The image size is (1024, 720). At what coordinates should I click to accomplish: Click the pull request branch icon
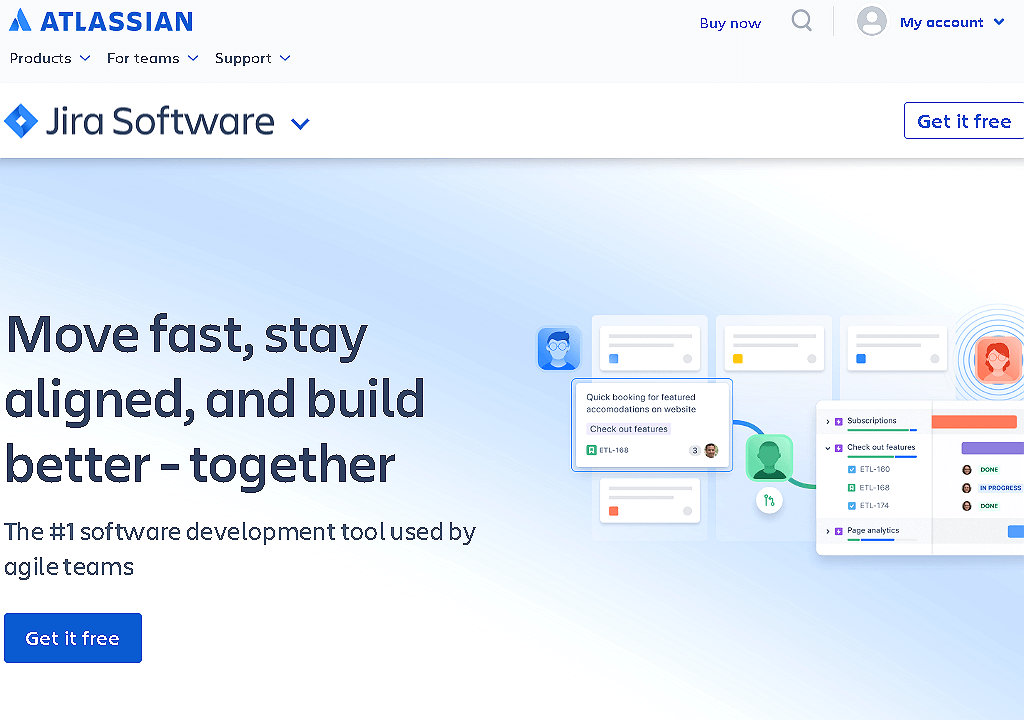769,500
